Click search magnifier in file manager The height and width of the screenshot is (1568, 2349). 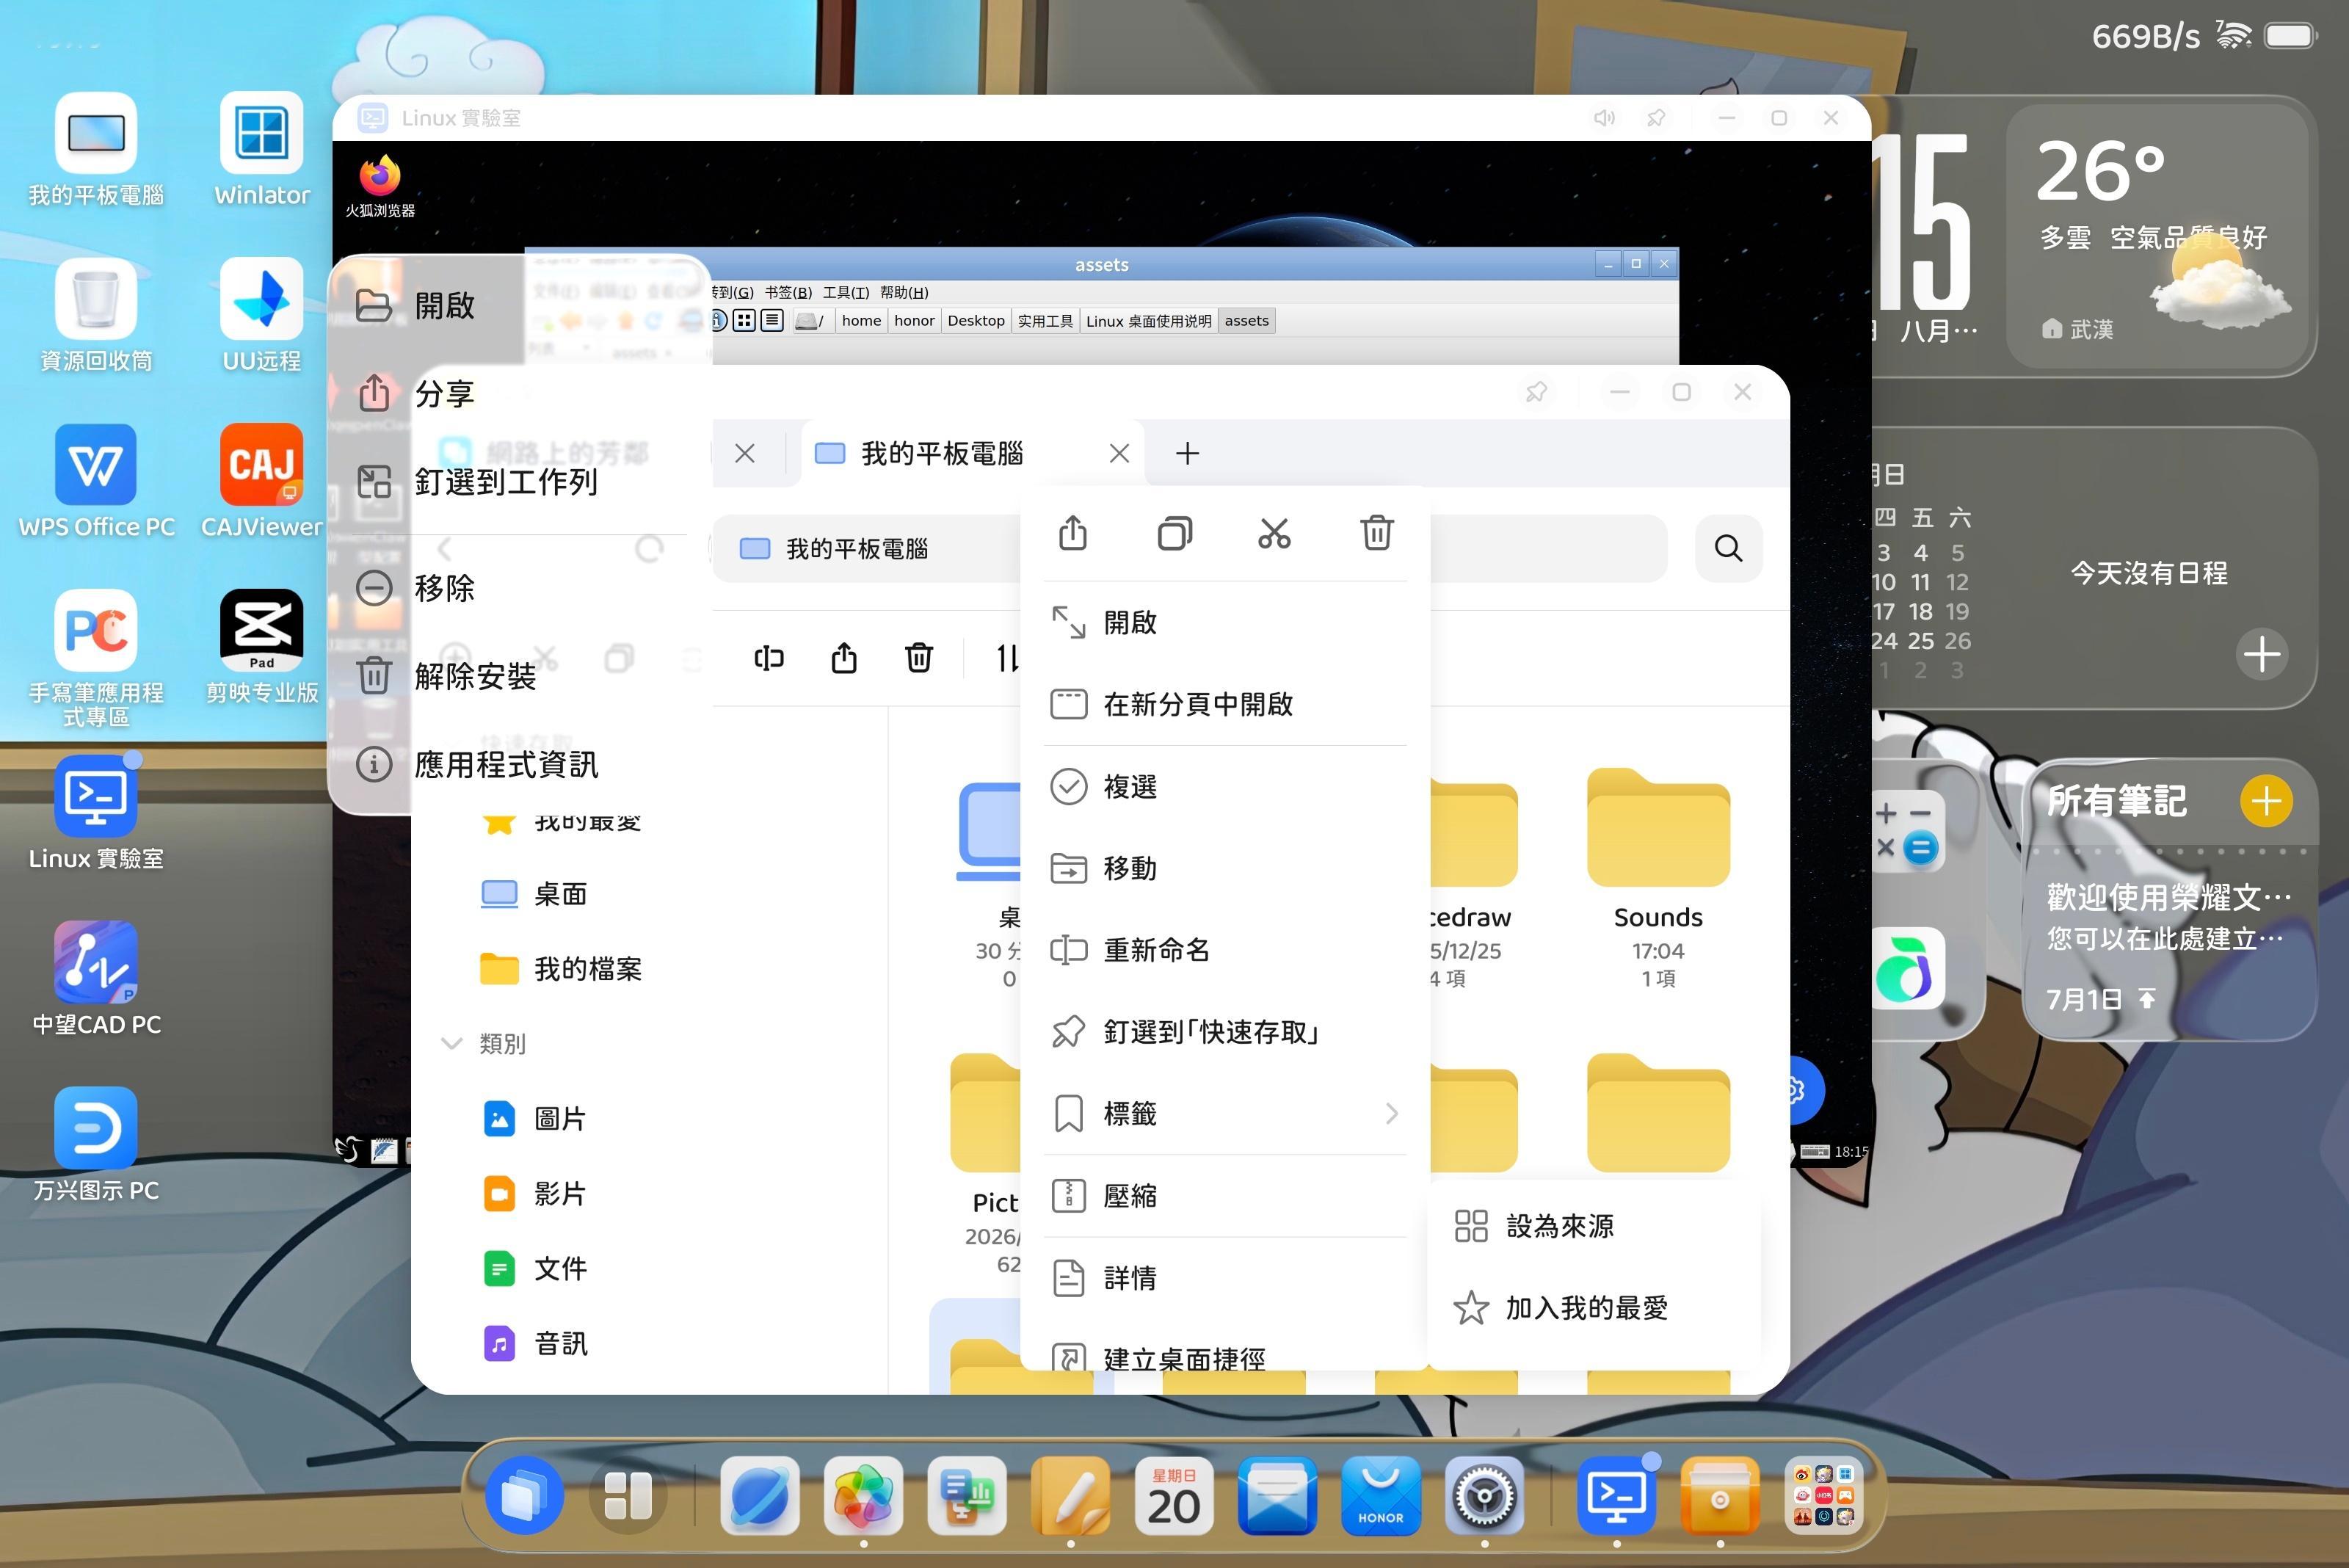[x=1728, y=548]
